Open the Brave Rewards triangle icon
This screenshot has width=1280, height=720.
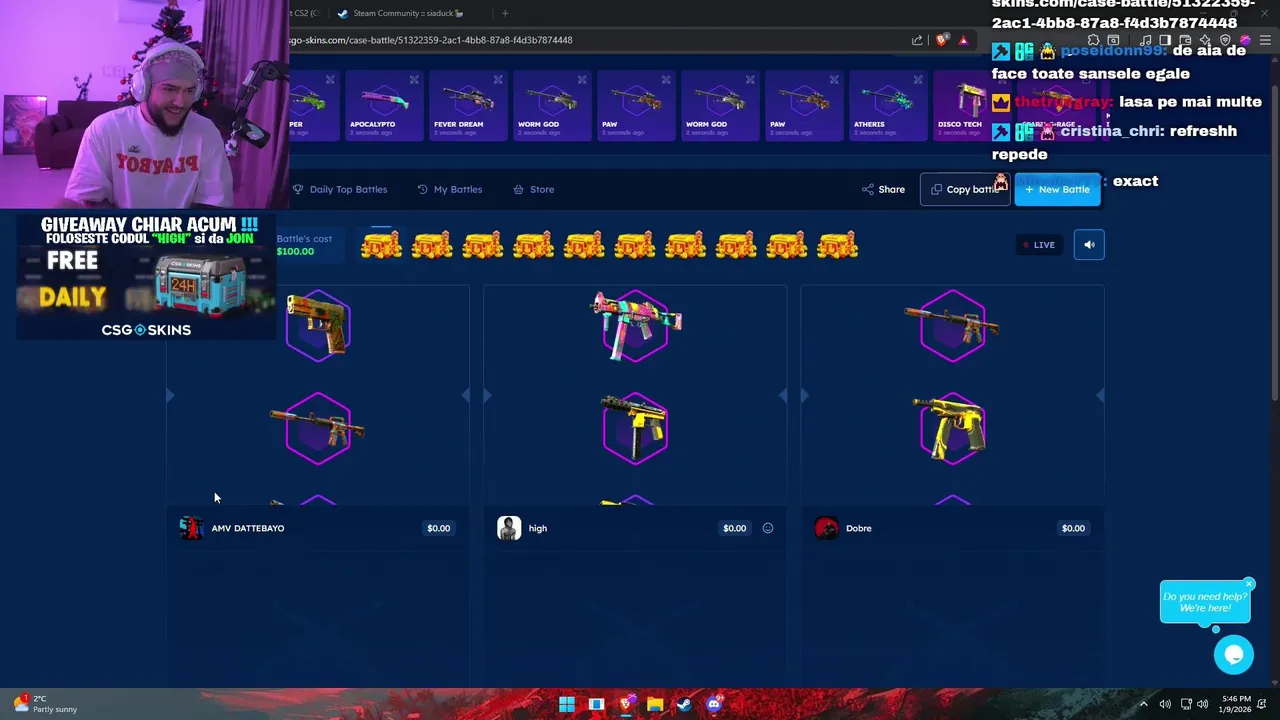963,40
